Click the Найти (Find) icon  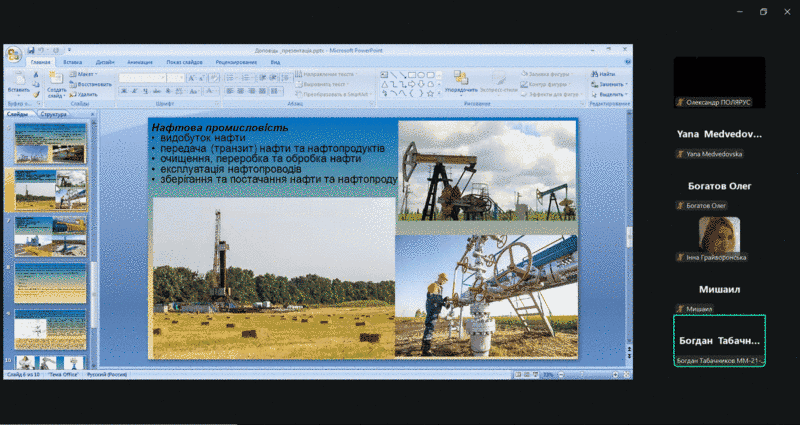pyautogui.click(x=604, y=74)
